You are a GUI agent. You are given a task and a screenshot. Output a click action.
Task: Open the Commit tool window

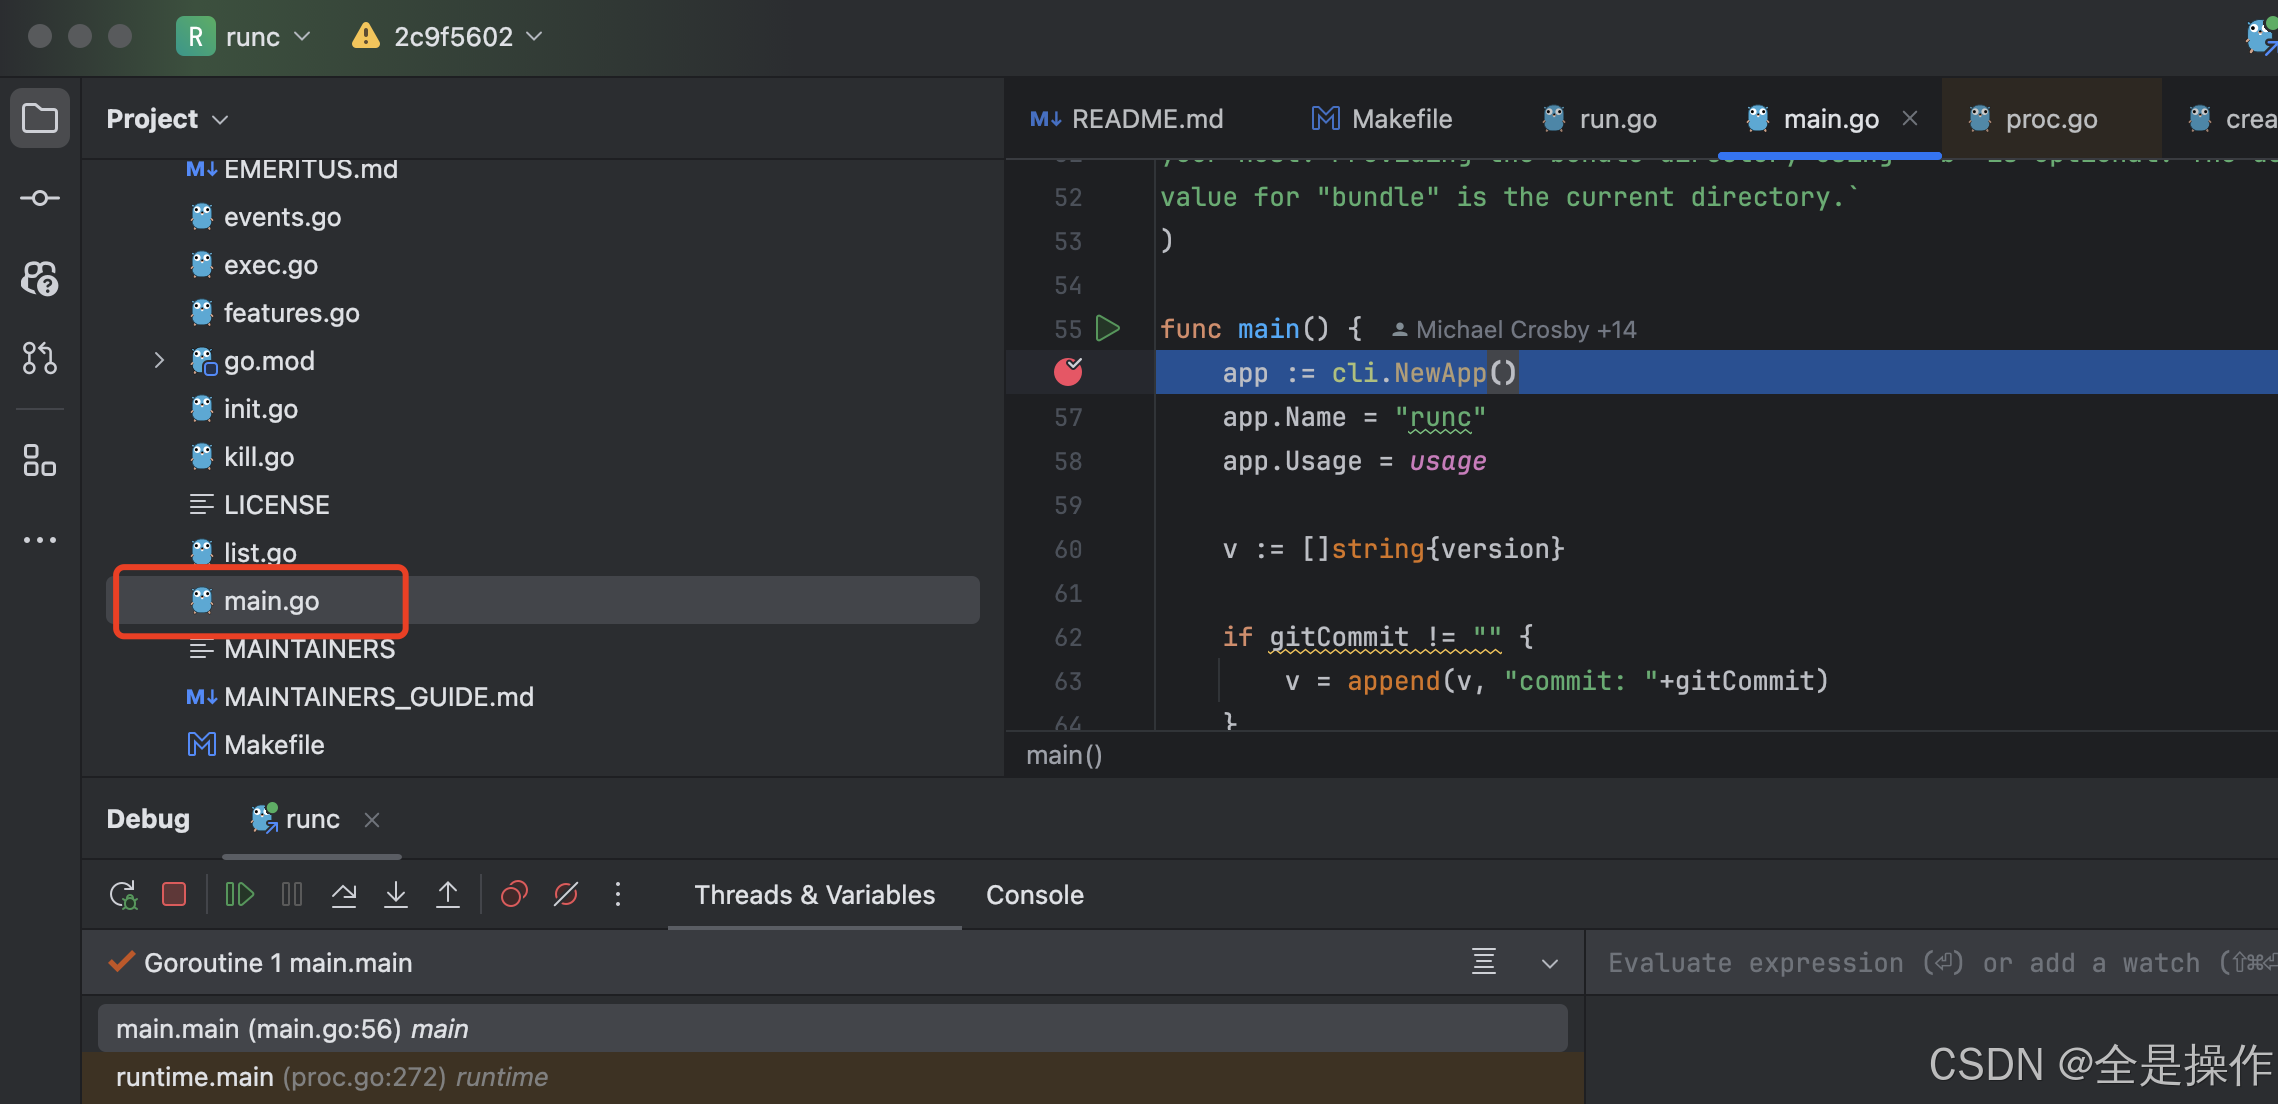40,198
